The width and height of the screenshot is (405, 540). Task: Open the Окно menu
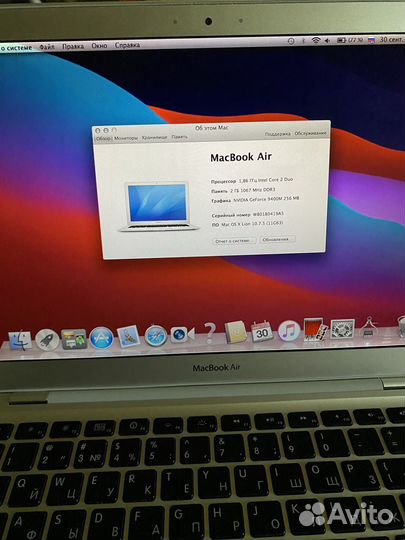coord(99,46)
